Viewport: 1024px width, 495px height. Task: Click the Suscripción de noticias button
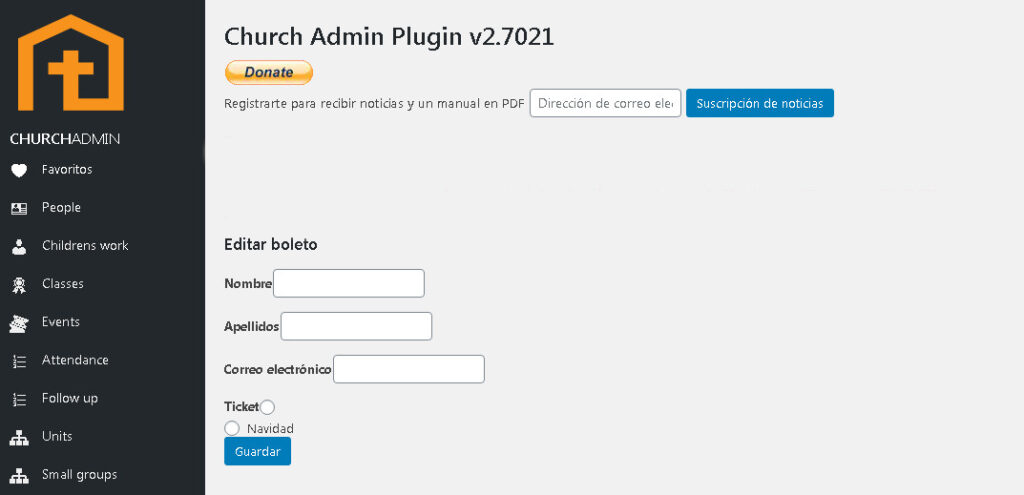click(759, 103)
